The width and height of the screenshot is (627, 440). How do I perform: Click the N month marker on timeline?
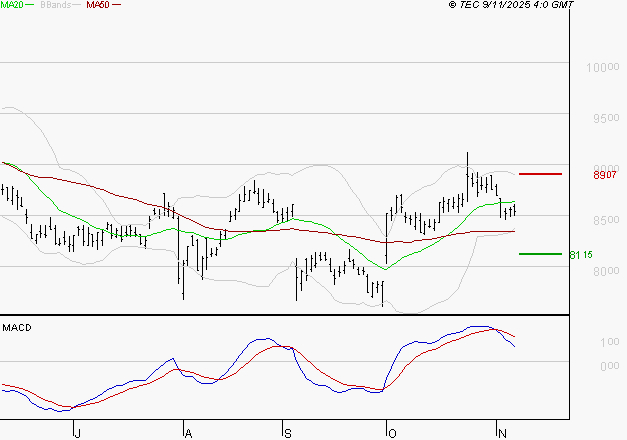coord(502,434)
